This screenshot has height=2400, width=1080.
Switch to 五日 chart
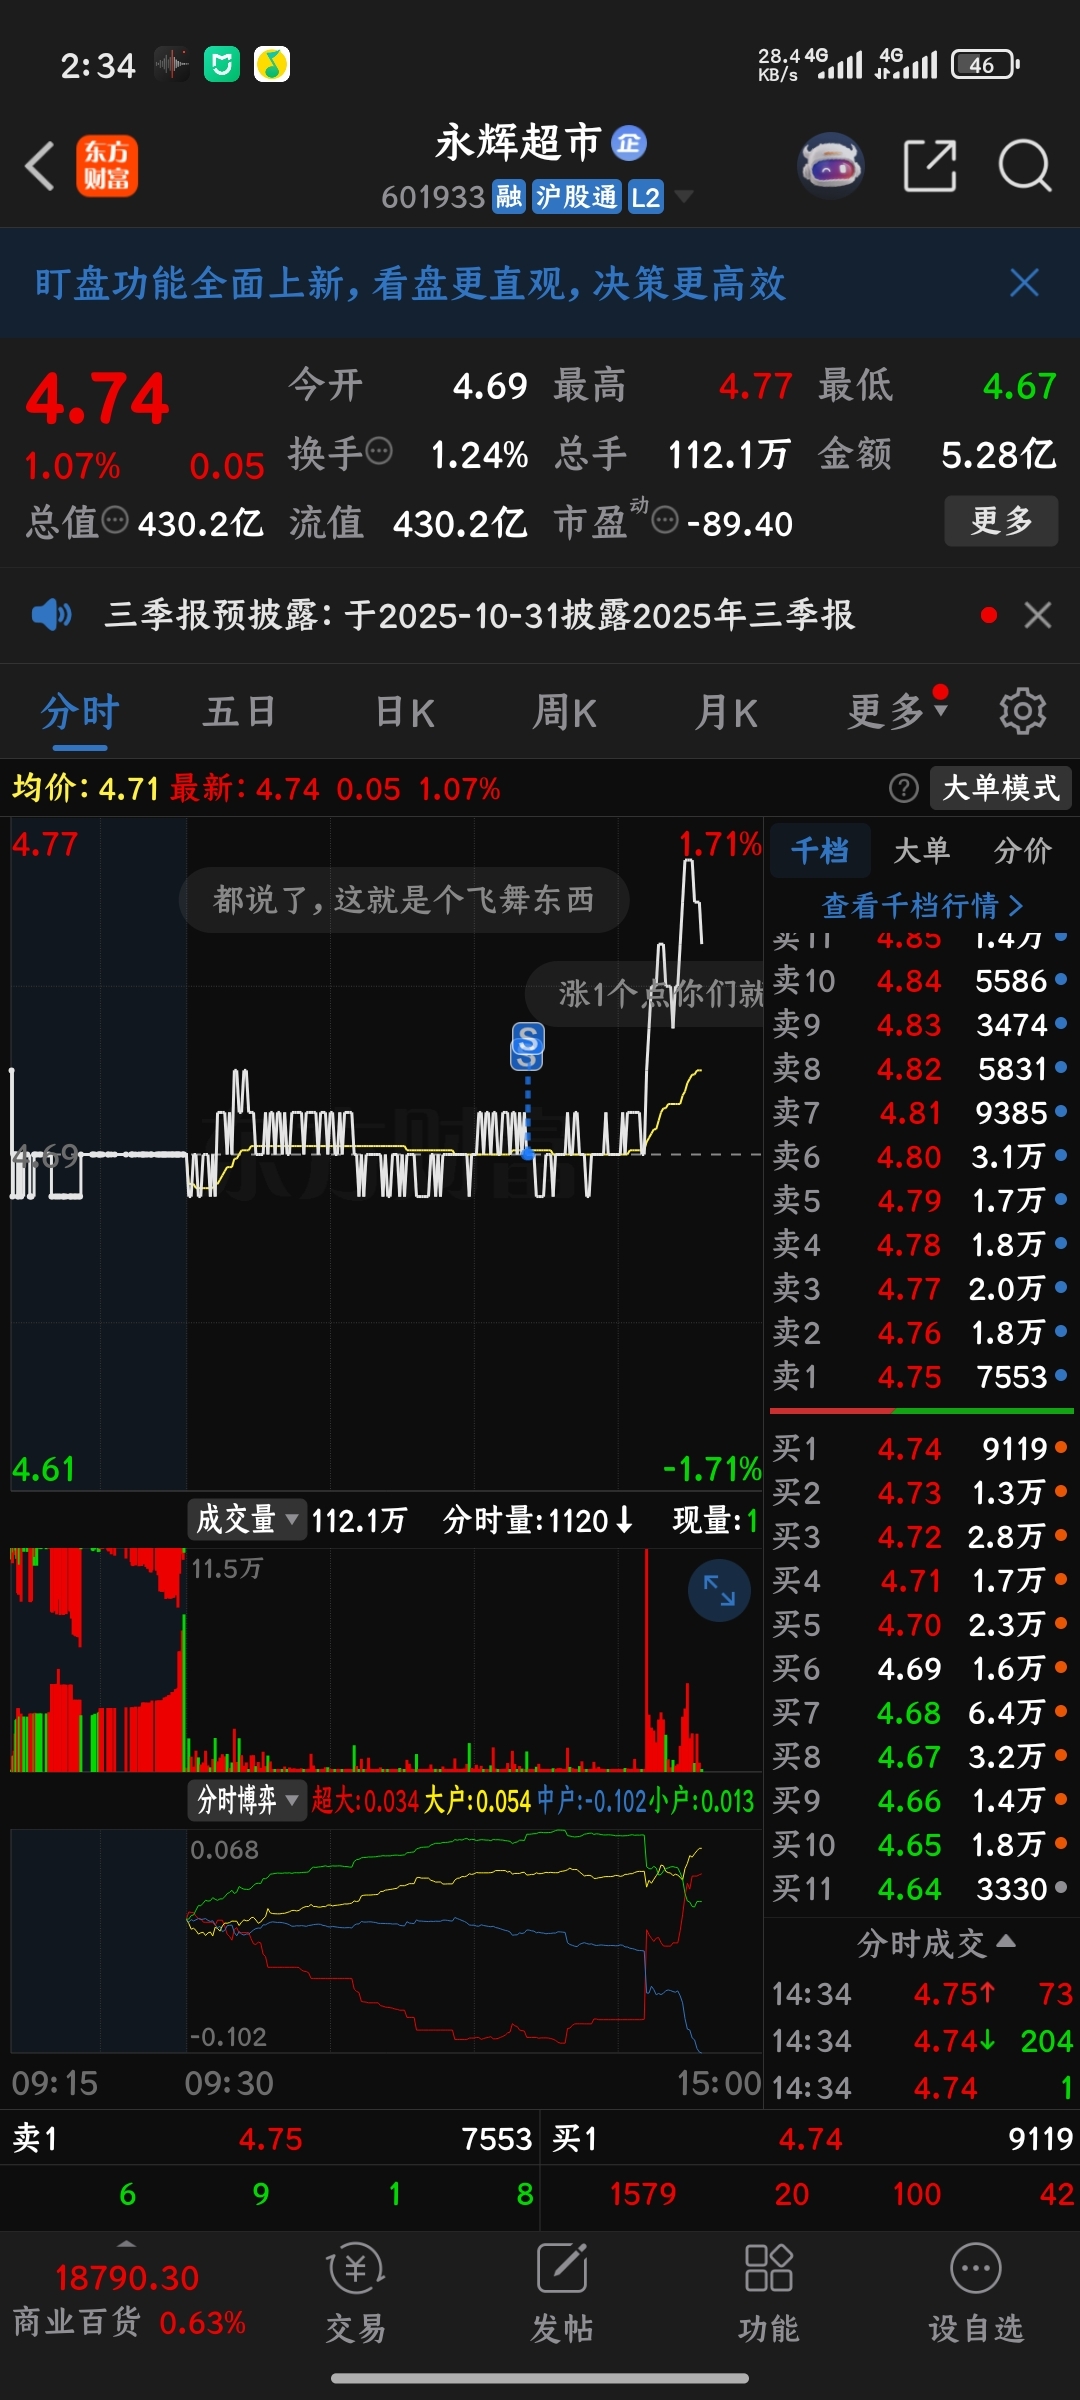point(240,712)
